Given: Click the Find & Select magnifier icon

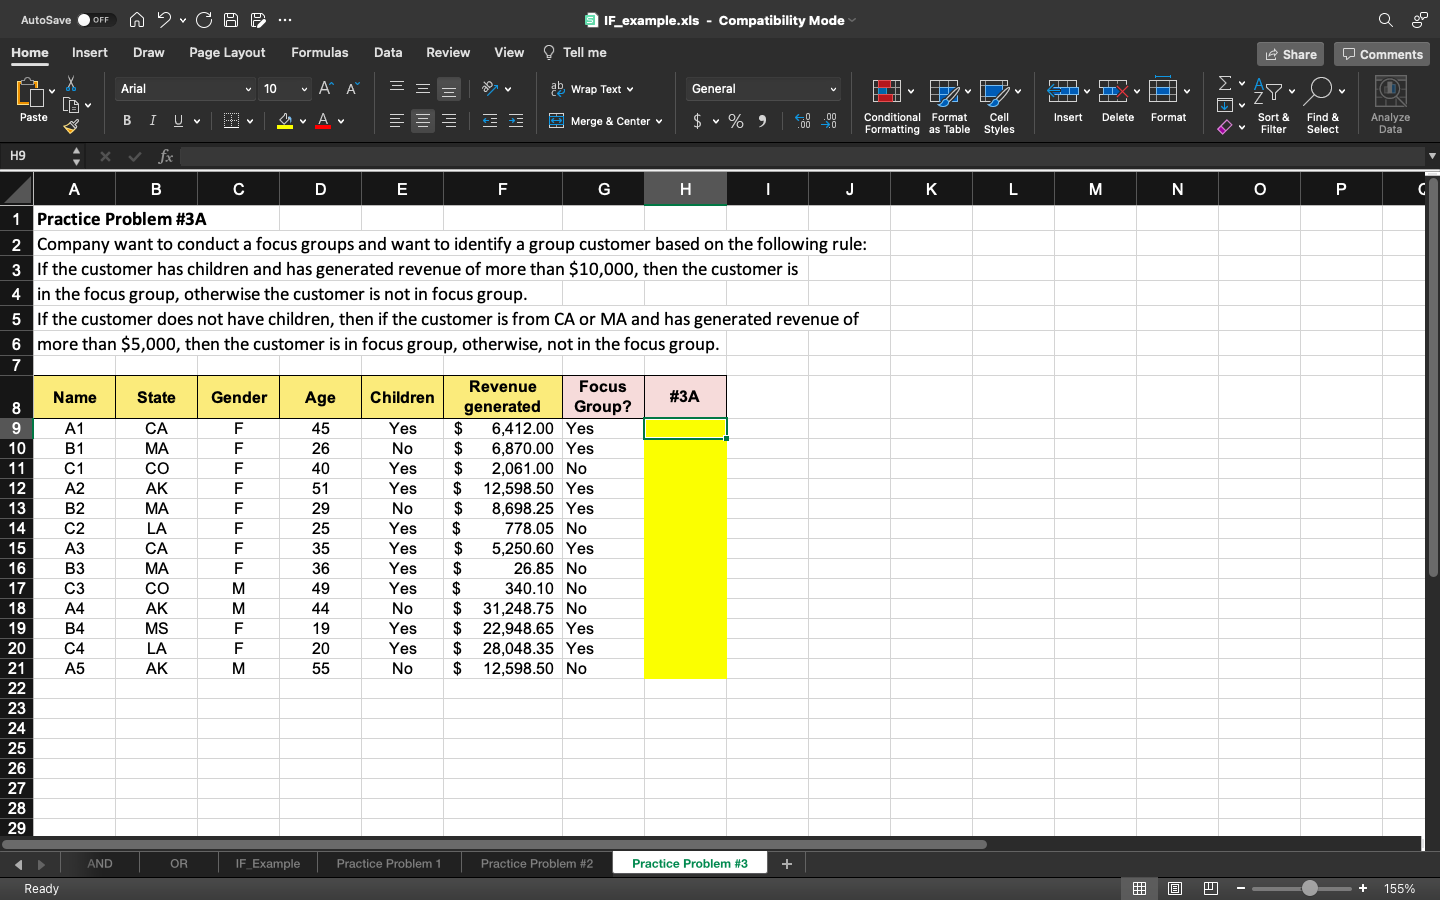Looking at the screenshot, I should [x=1319, y=91].
